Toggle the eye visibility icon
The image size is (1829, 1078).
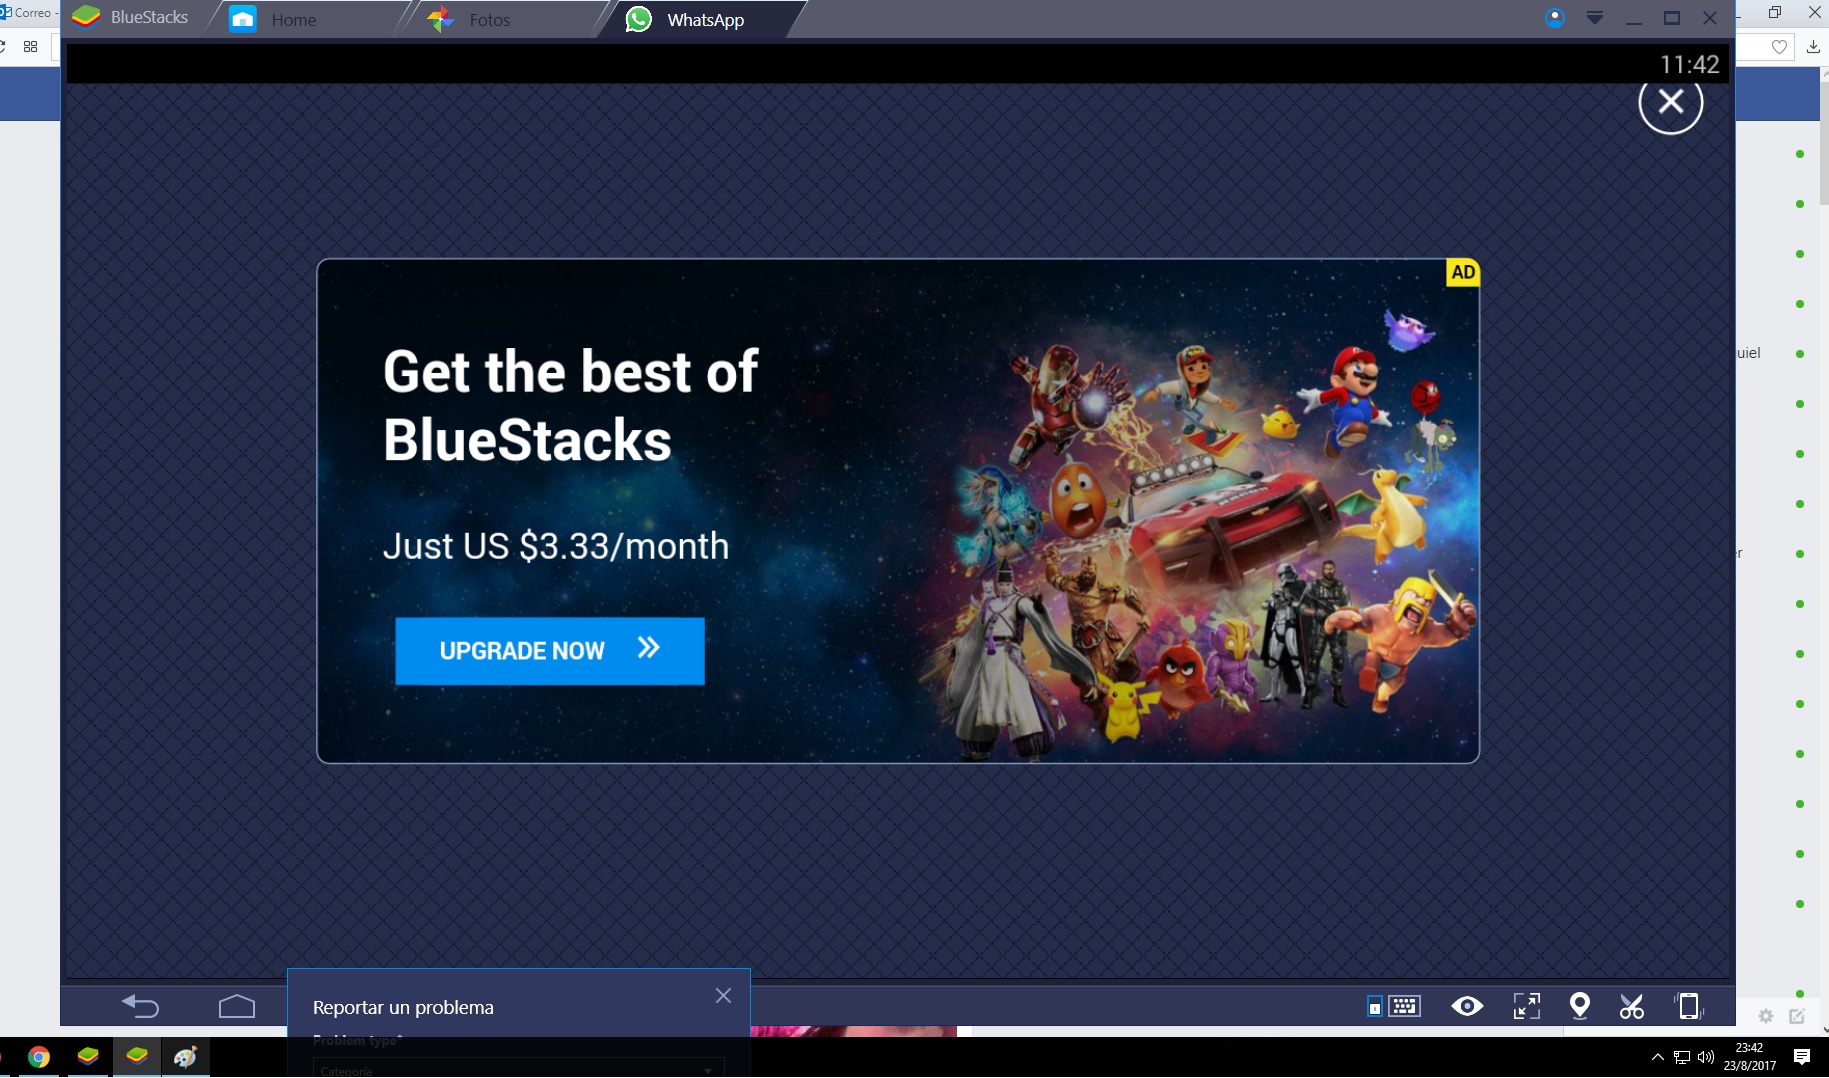click(1466, 1006)
